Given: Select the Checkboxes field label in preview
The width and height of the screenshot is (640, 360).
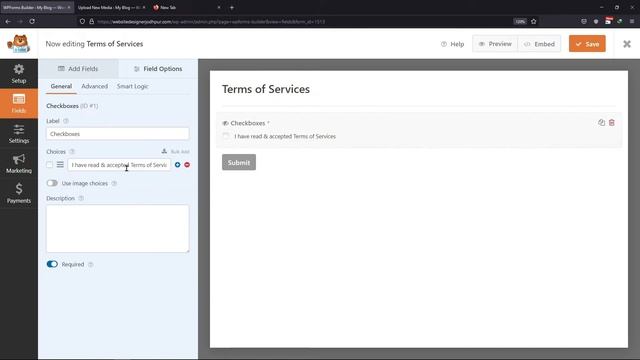Looking at the screenshot, I should coord(248,123).
